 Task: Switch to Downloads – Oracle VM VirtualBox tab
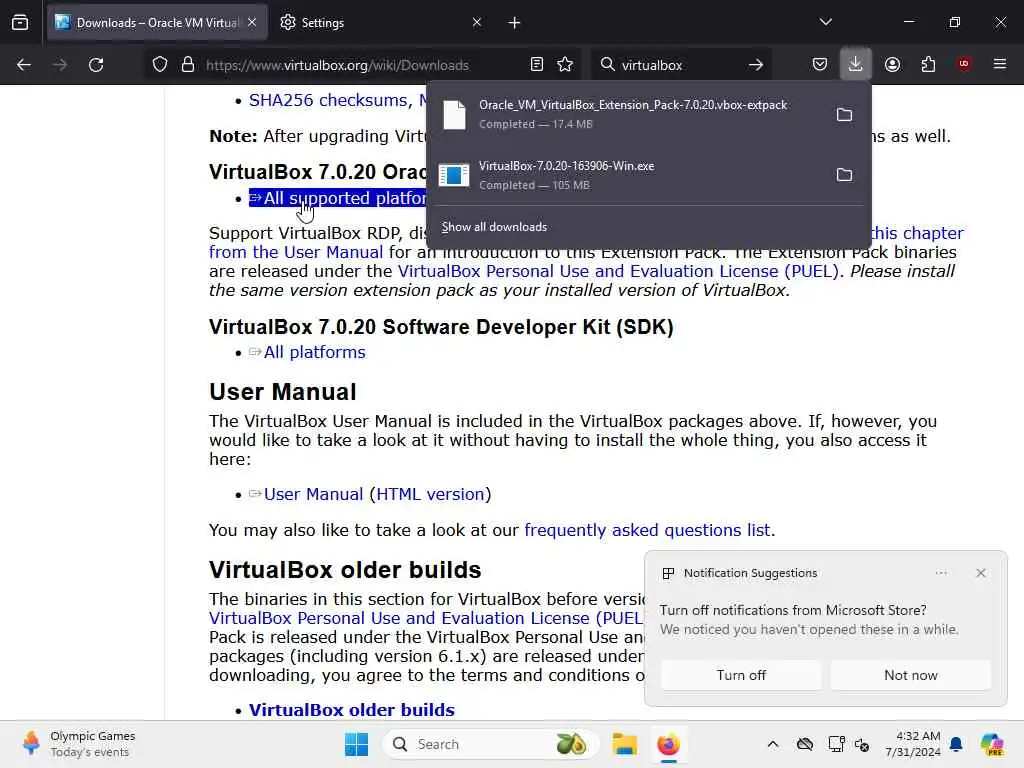coord(157,22)
